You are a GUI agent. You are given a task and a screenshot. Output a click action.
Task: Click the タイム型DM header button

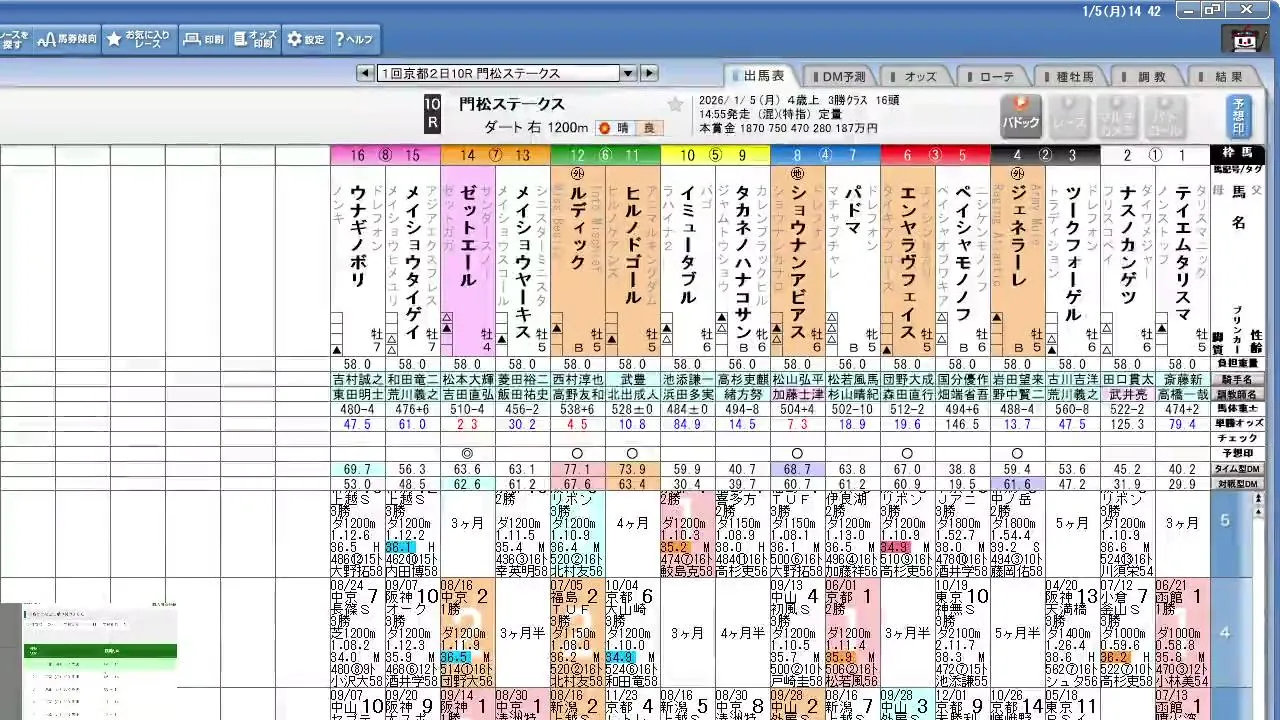click(1238, 469)
